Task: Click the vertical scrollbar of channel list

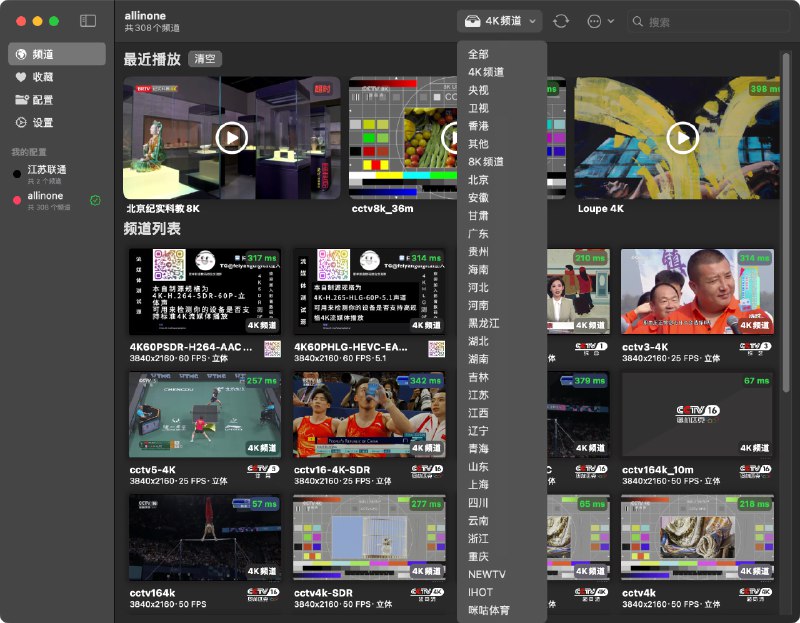Action: [x=786, y=222]
